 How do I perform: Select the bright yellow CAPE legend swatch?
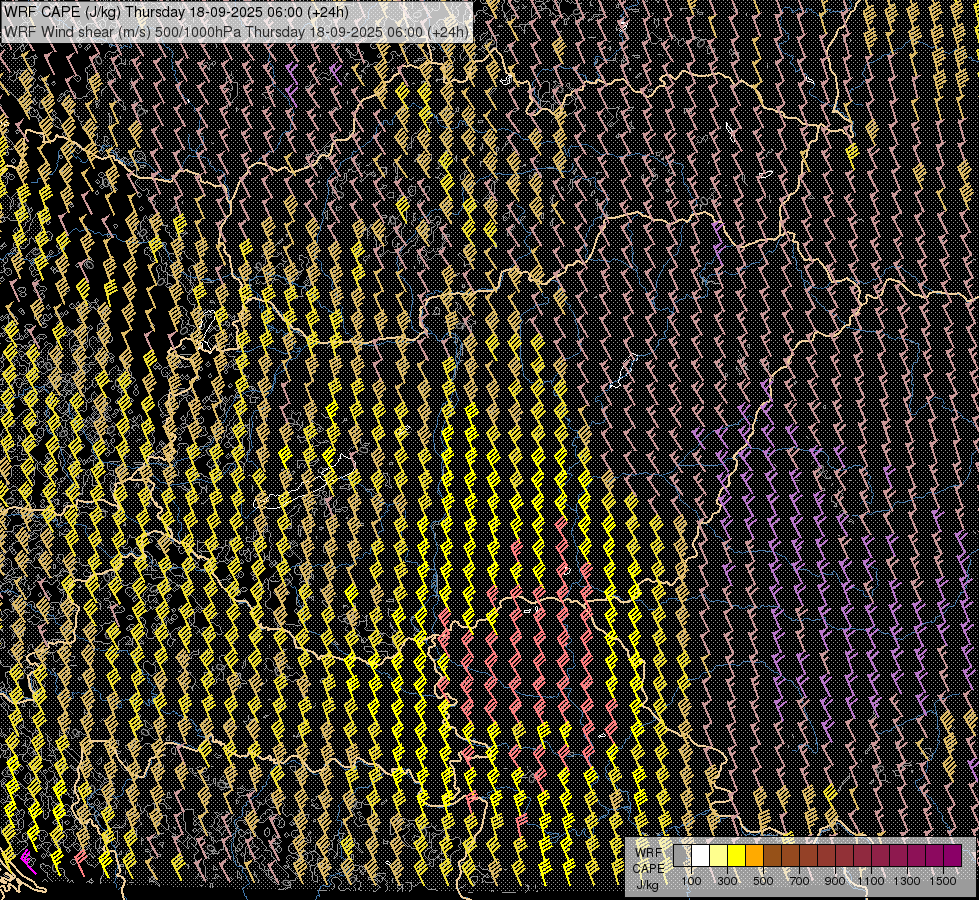point(736,855)
